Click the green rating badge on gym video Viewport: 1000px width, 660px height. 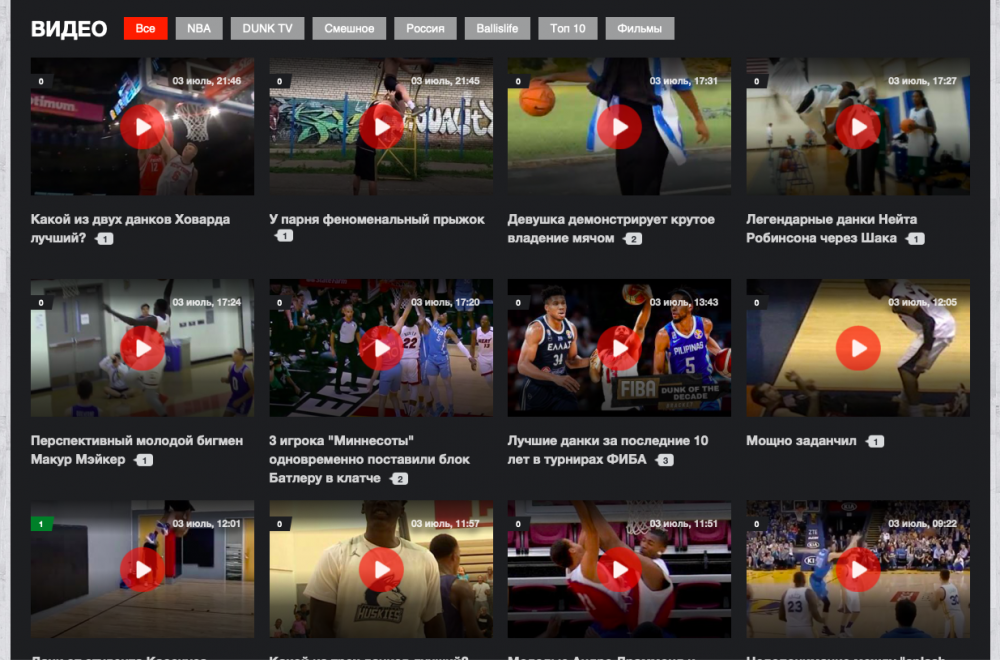coord(41,524)
